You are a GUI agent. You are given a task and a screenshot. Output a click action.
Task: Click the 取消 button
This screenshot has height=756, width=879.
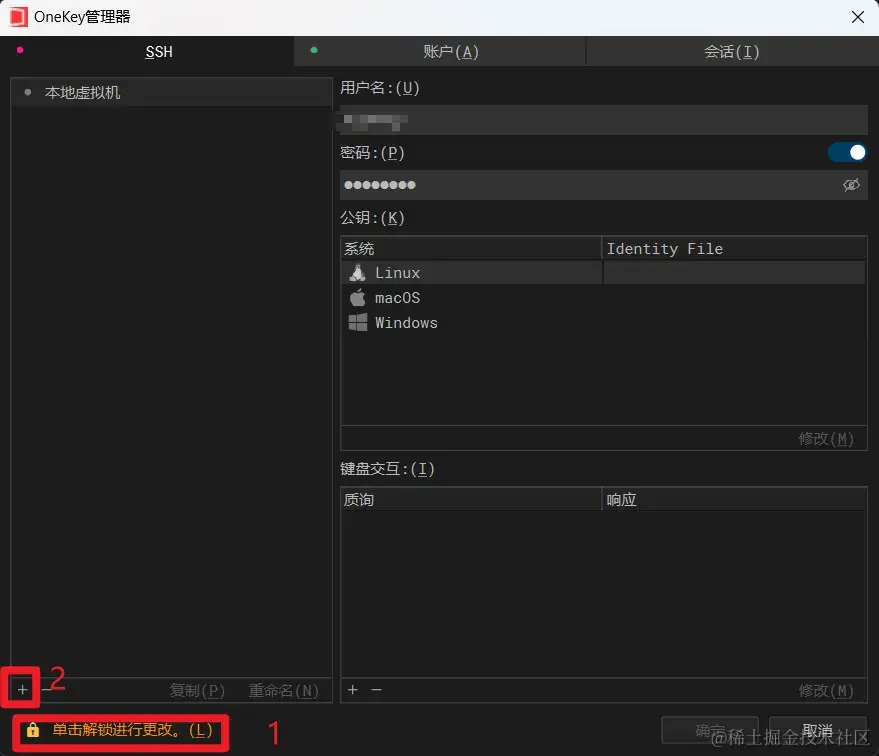coord(817,730)
